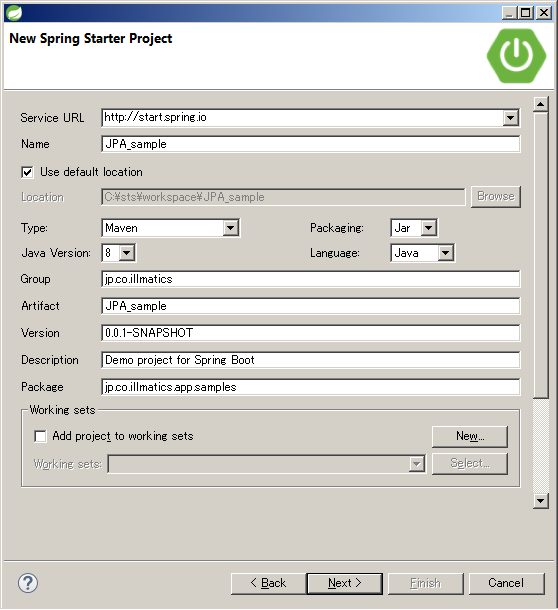The height and width of the screenshot is (610, 558).
Task: Click the help question mark icon
Action: [28, 583]
